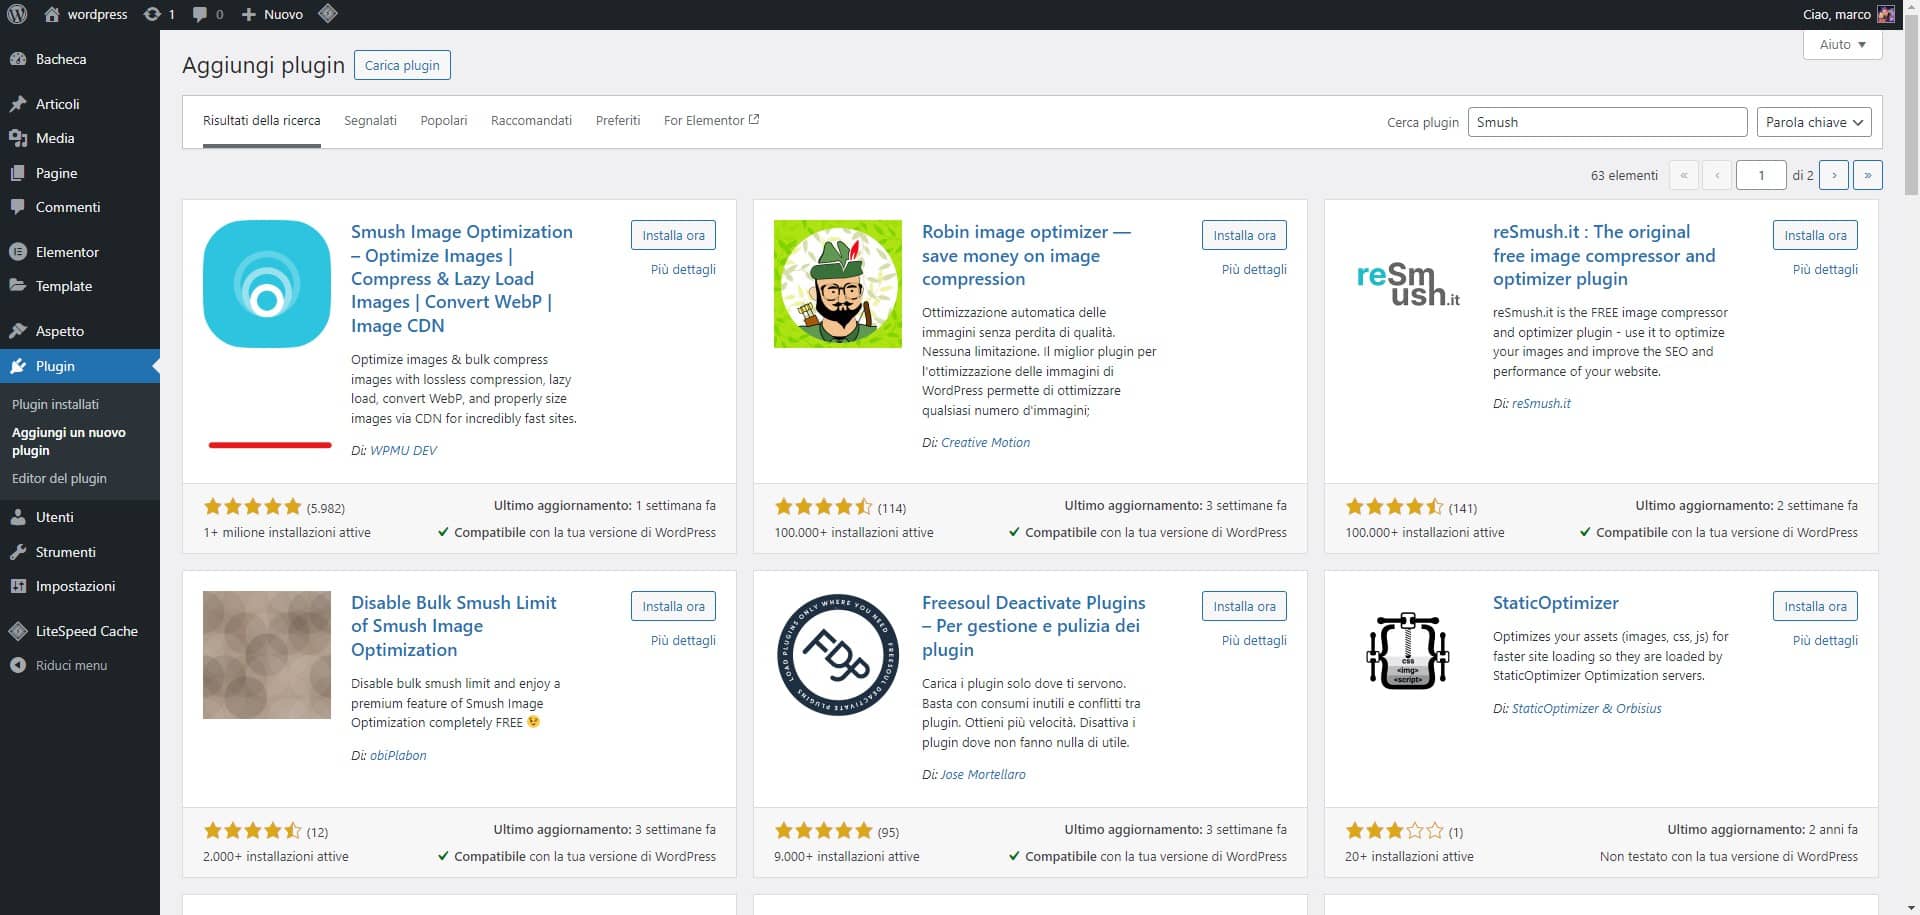Click the Carica plugin button
Viewport: 1920px width, 915px height.
pos(402,65)
